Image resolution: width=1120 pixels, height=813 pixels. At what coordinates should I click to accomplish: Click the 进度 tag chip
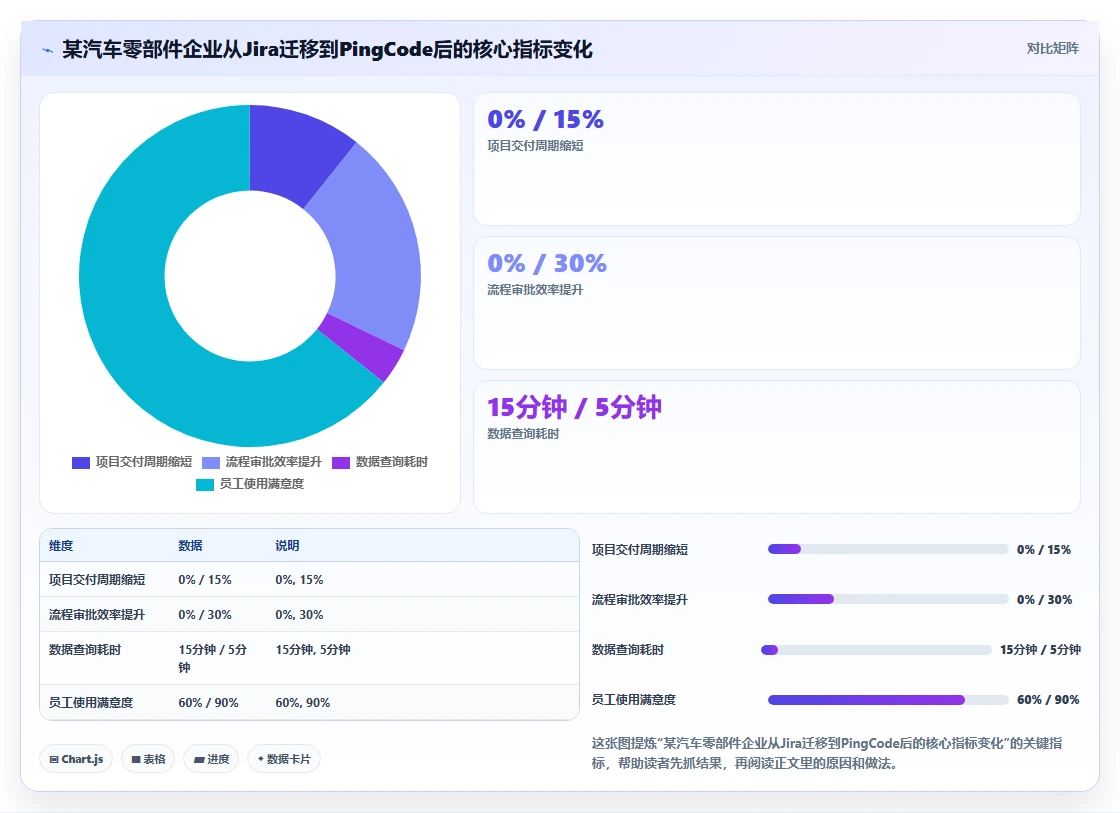211,759
